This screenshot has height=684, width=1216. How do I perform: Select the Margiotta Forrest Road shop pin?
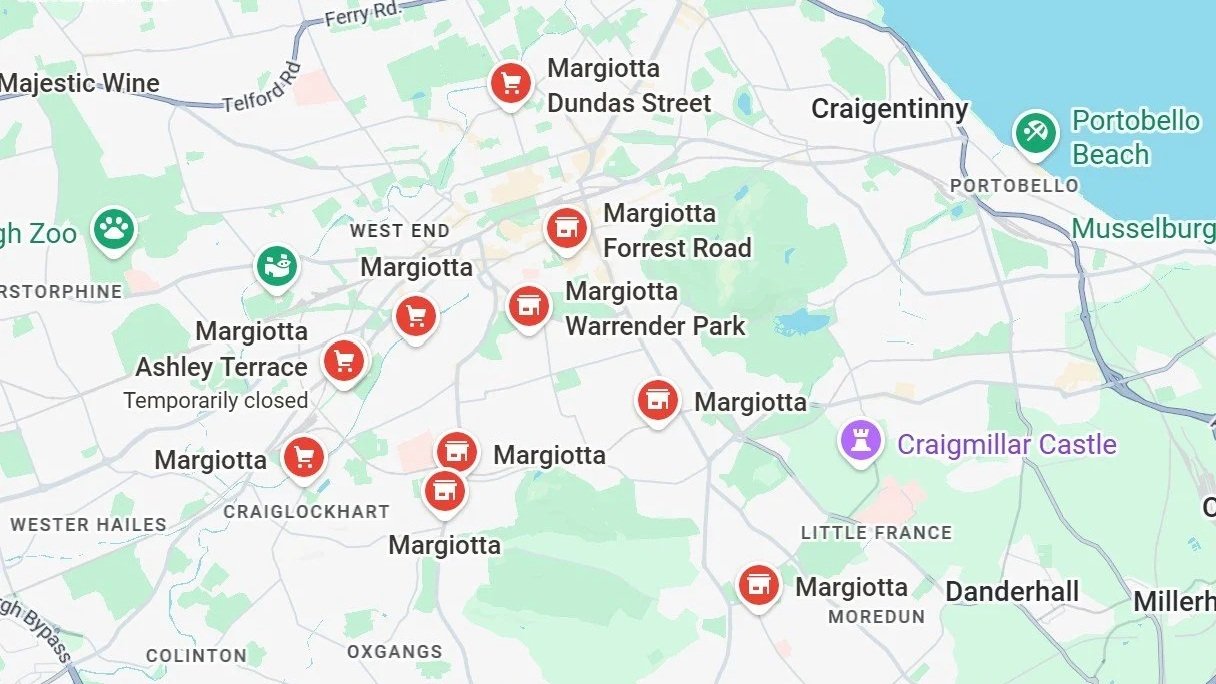(x=567, y=230)
